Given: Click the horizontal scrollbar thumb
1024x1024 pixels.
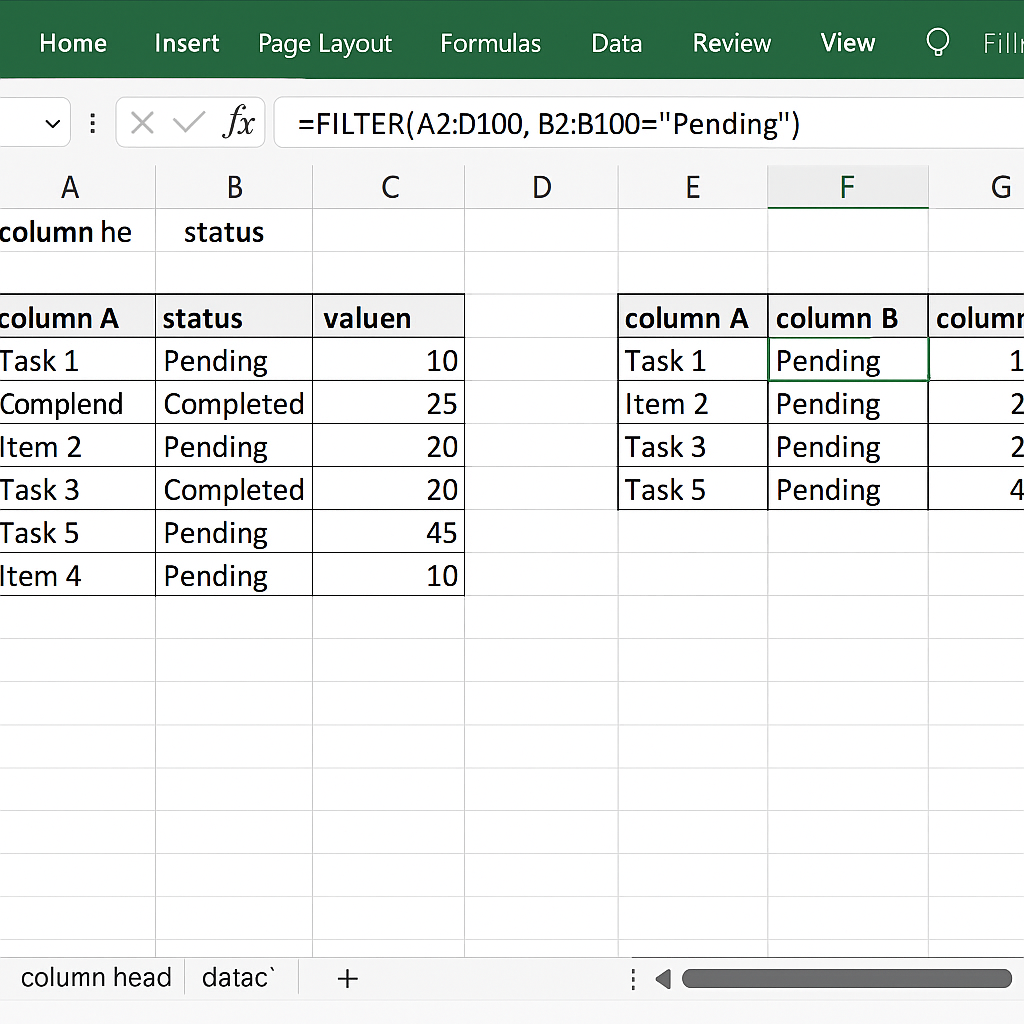Looking at the screenshot, I should point(846,978).
